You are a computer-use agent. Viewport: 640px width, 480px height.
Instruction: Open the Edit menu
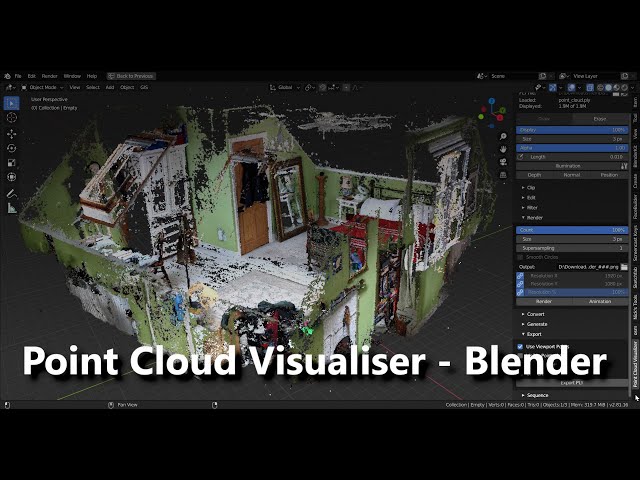[x=31, y=76]
